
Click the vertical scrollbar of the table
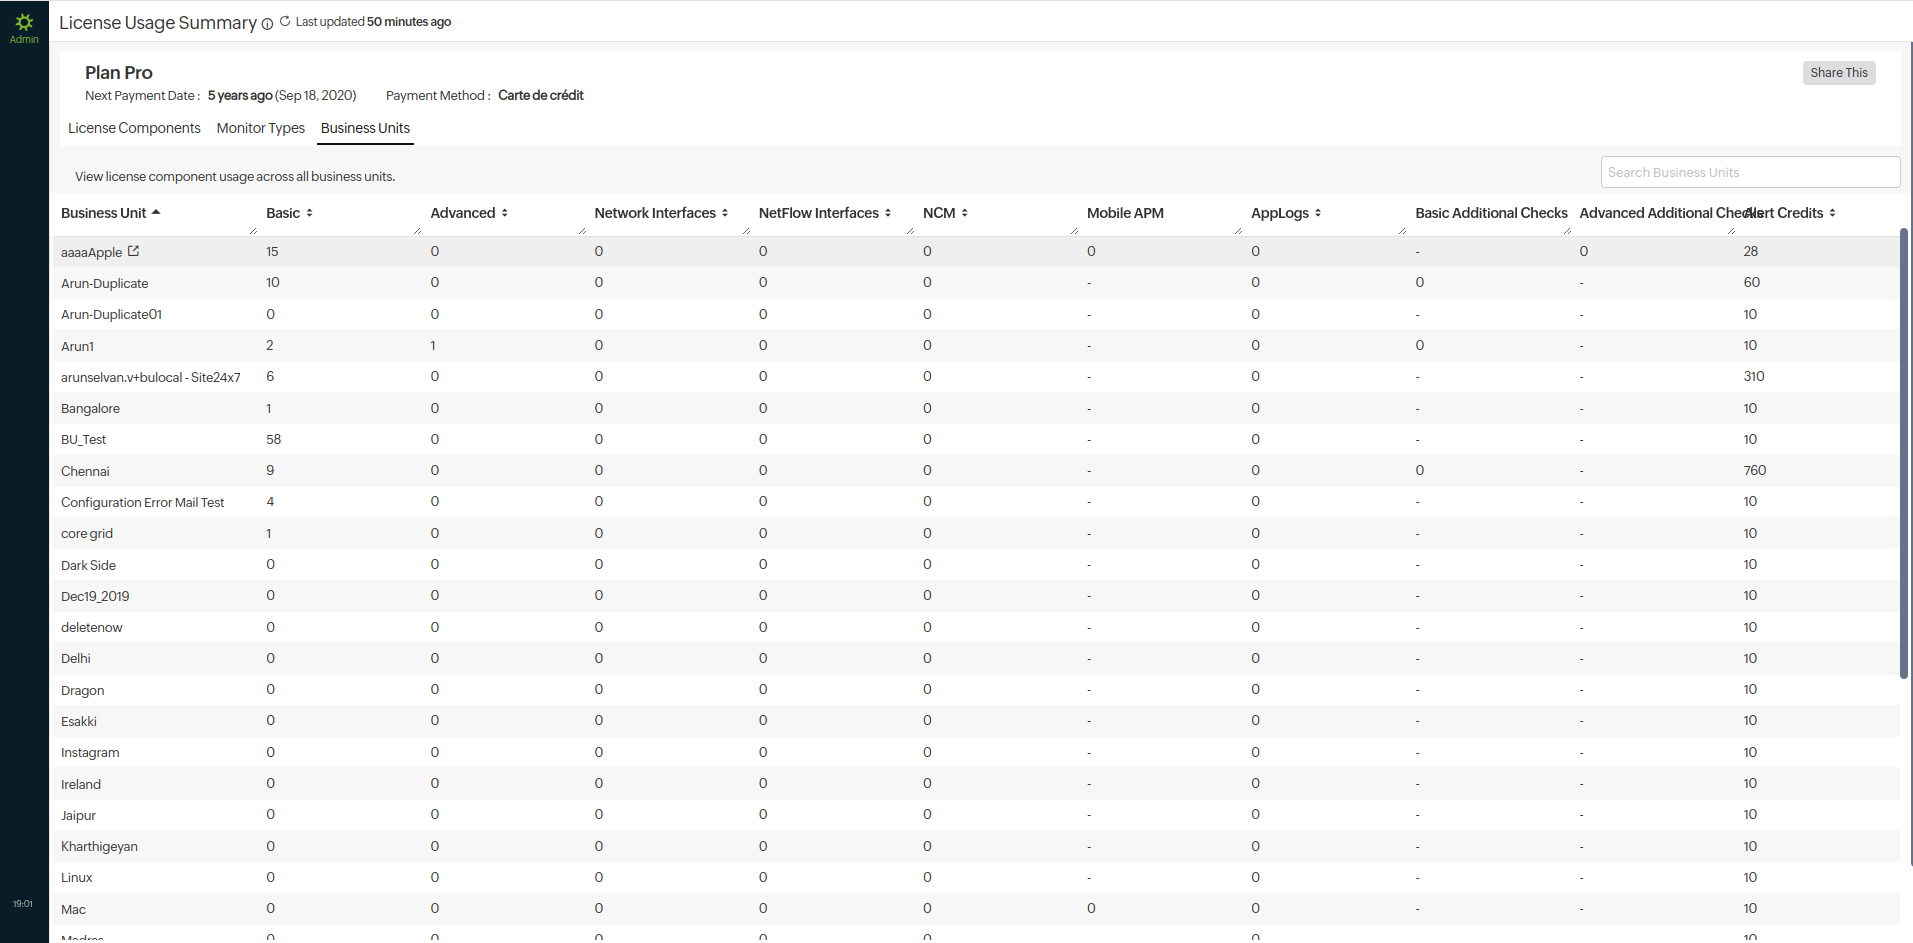click(x=1904, y=450)
